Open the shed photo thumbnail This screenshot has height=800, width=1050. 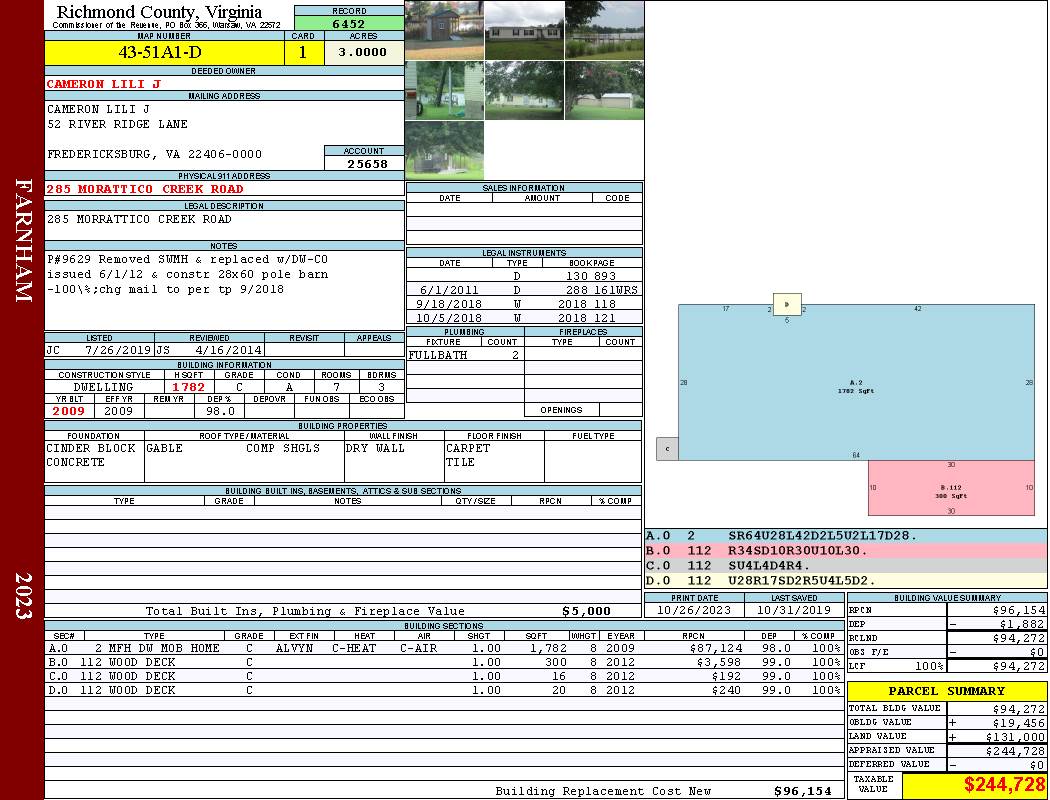tap(444, 30)
